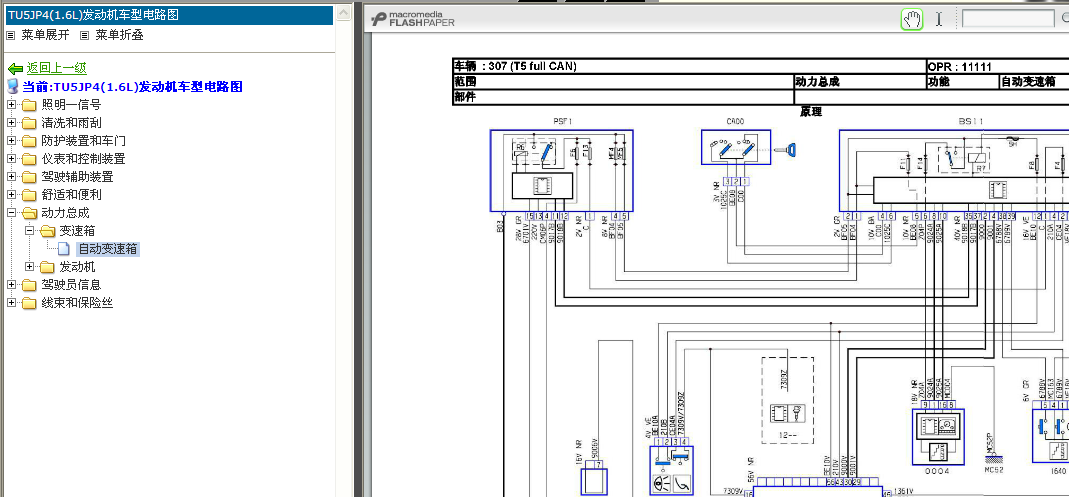Click the Macromedia FlashPaper logo

(x=412, y=19)
